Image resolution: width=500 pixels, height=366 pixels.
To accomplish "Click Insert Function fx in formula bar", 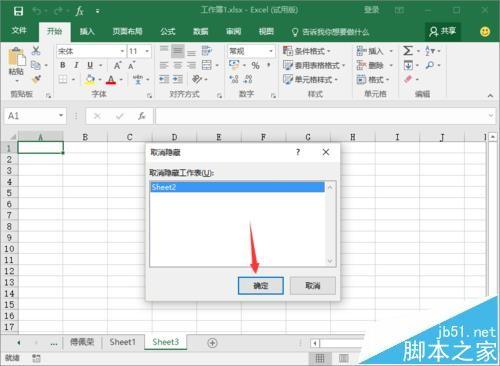I will click(142, 116).
